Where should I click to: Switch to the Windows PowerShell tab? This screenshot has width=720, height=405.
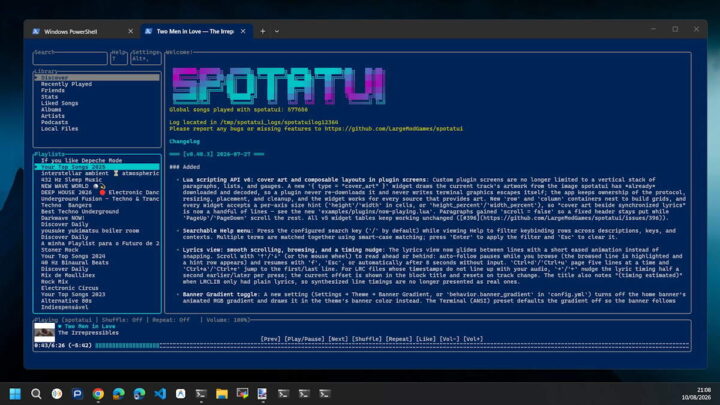(83, 31)
